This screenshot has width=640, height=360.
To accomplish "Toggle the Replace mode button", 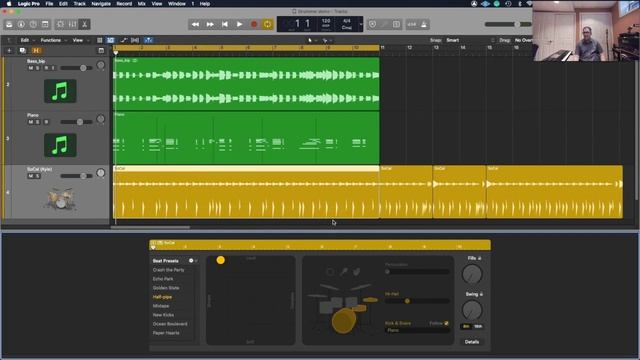I will (372, 24).
